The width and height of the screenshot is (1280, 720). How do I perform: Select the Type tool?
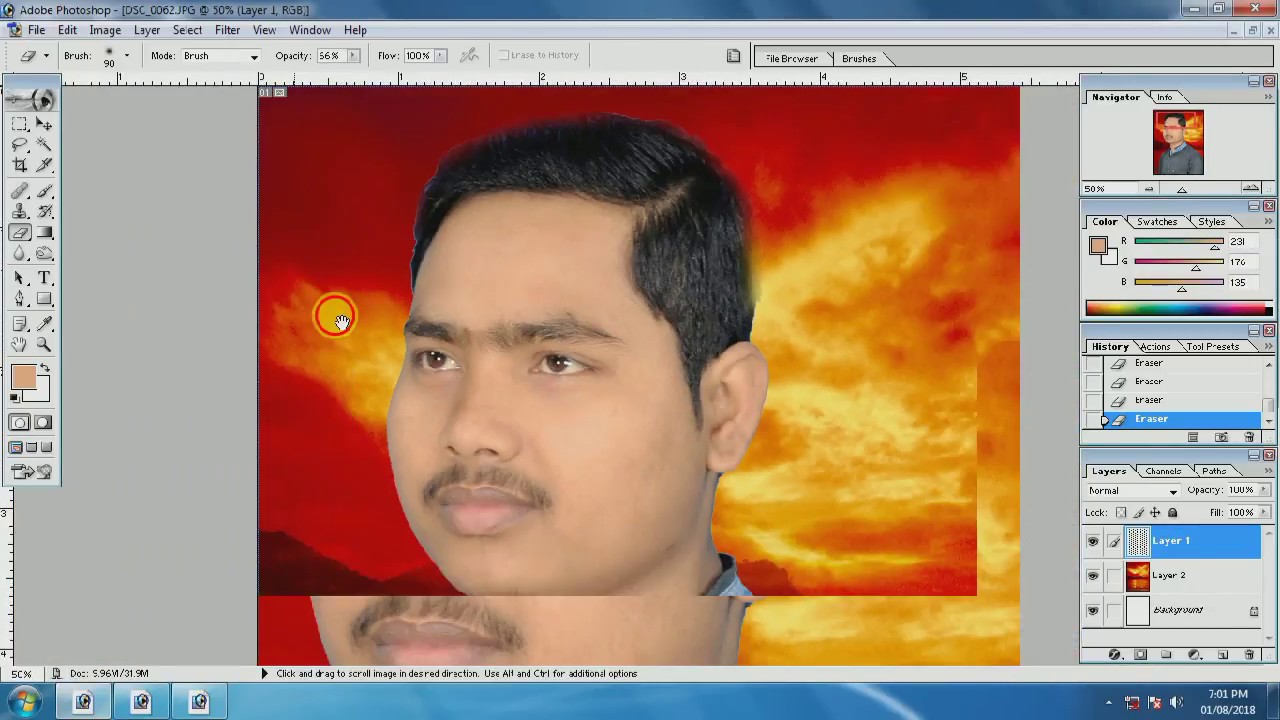pyautogui.click(x=44, y=278)
